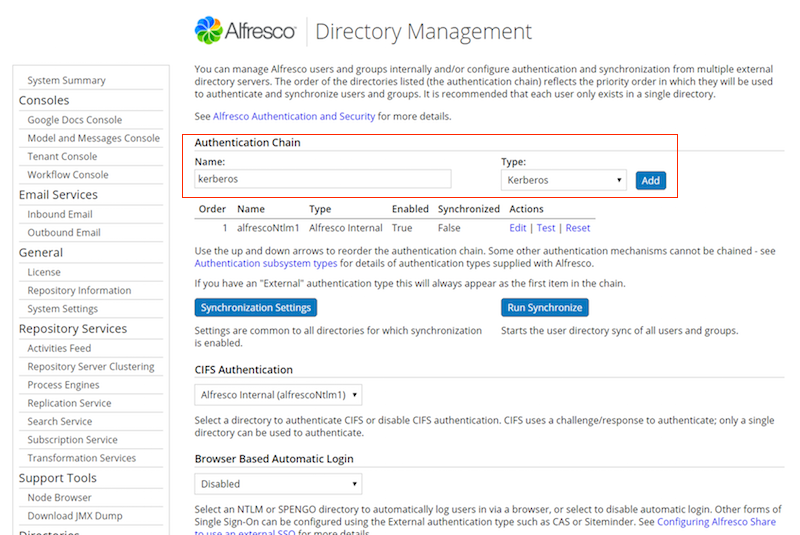Screen dimensions: 800x535
Task: Open the Authentication subsystem types link
Action: [266, 264]
